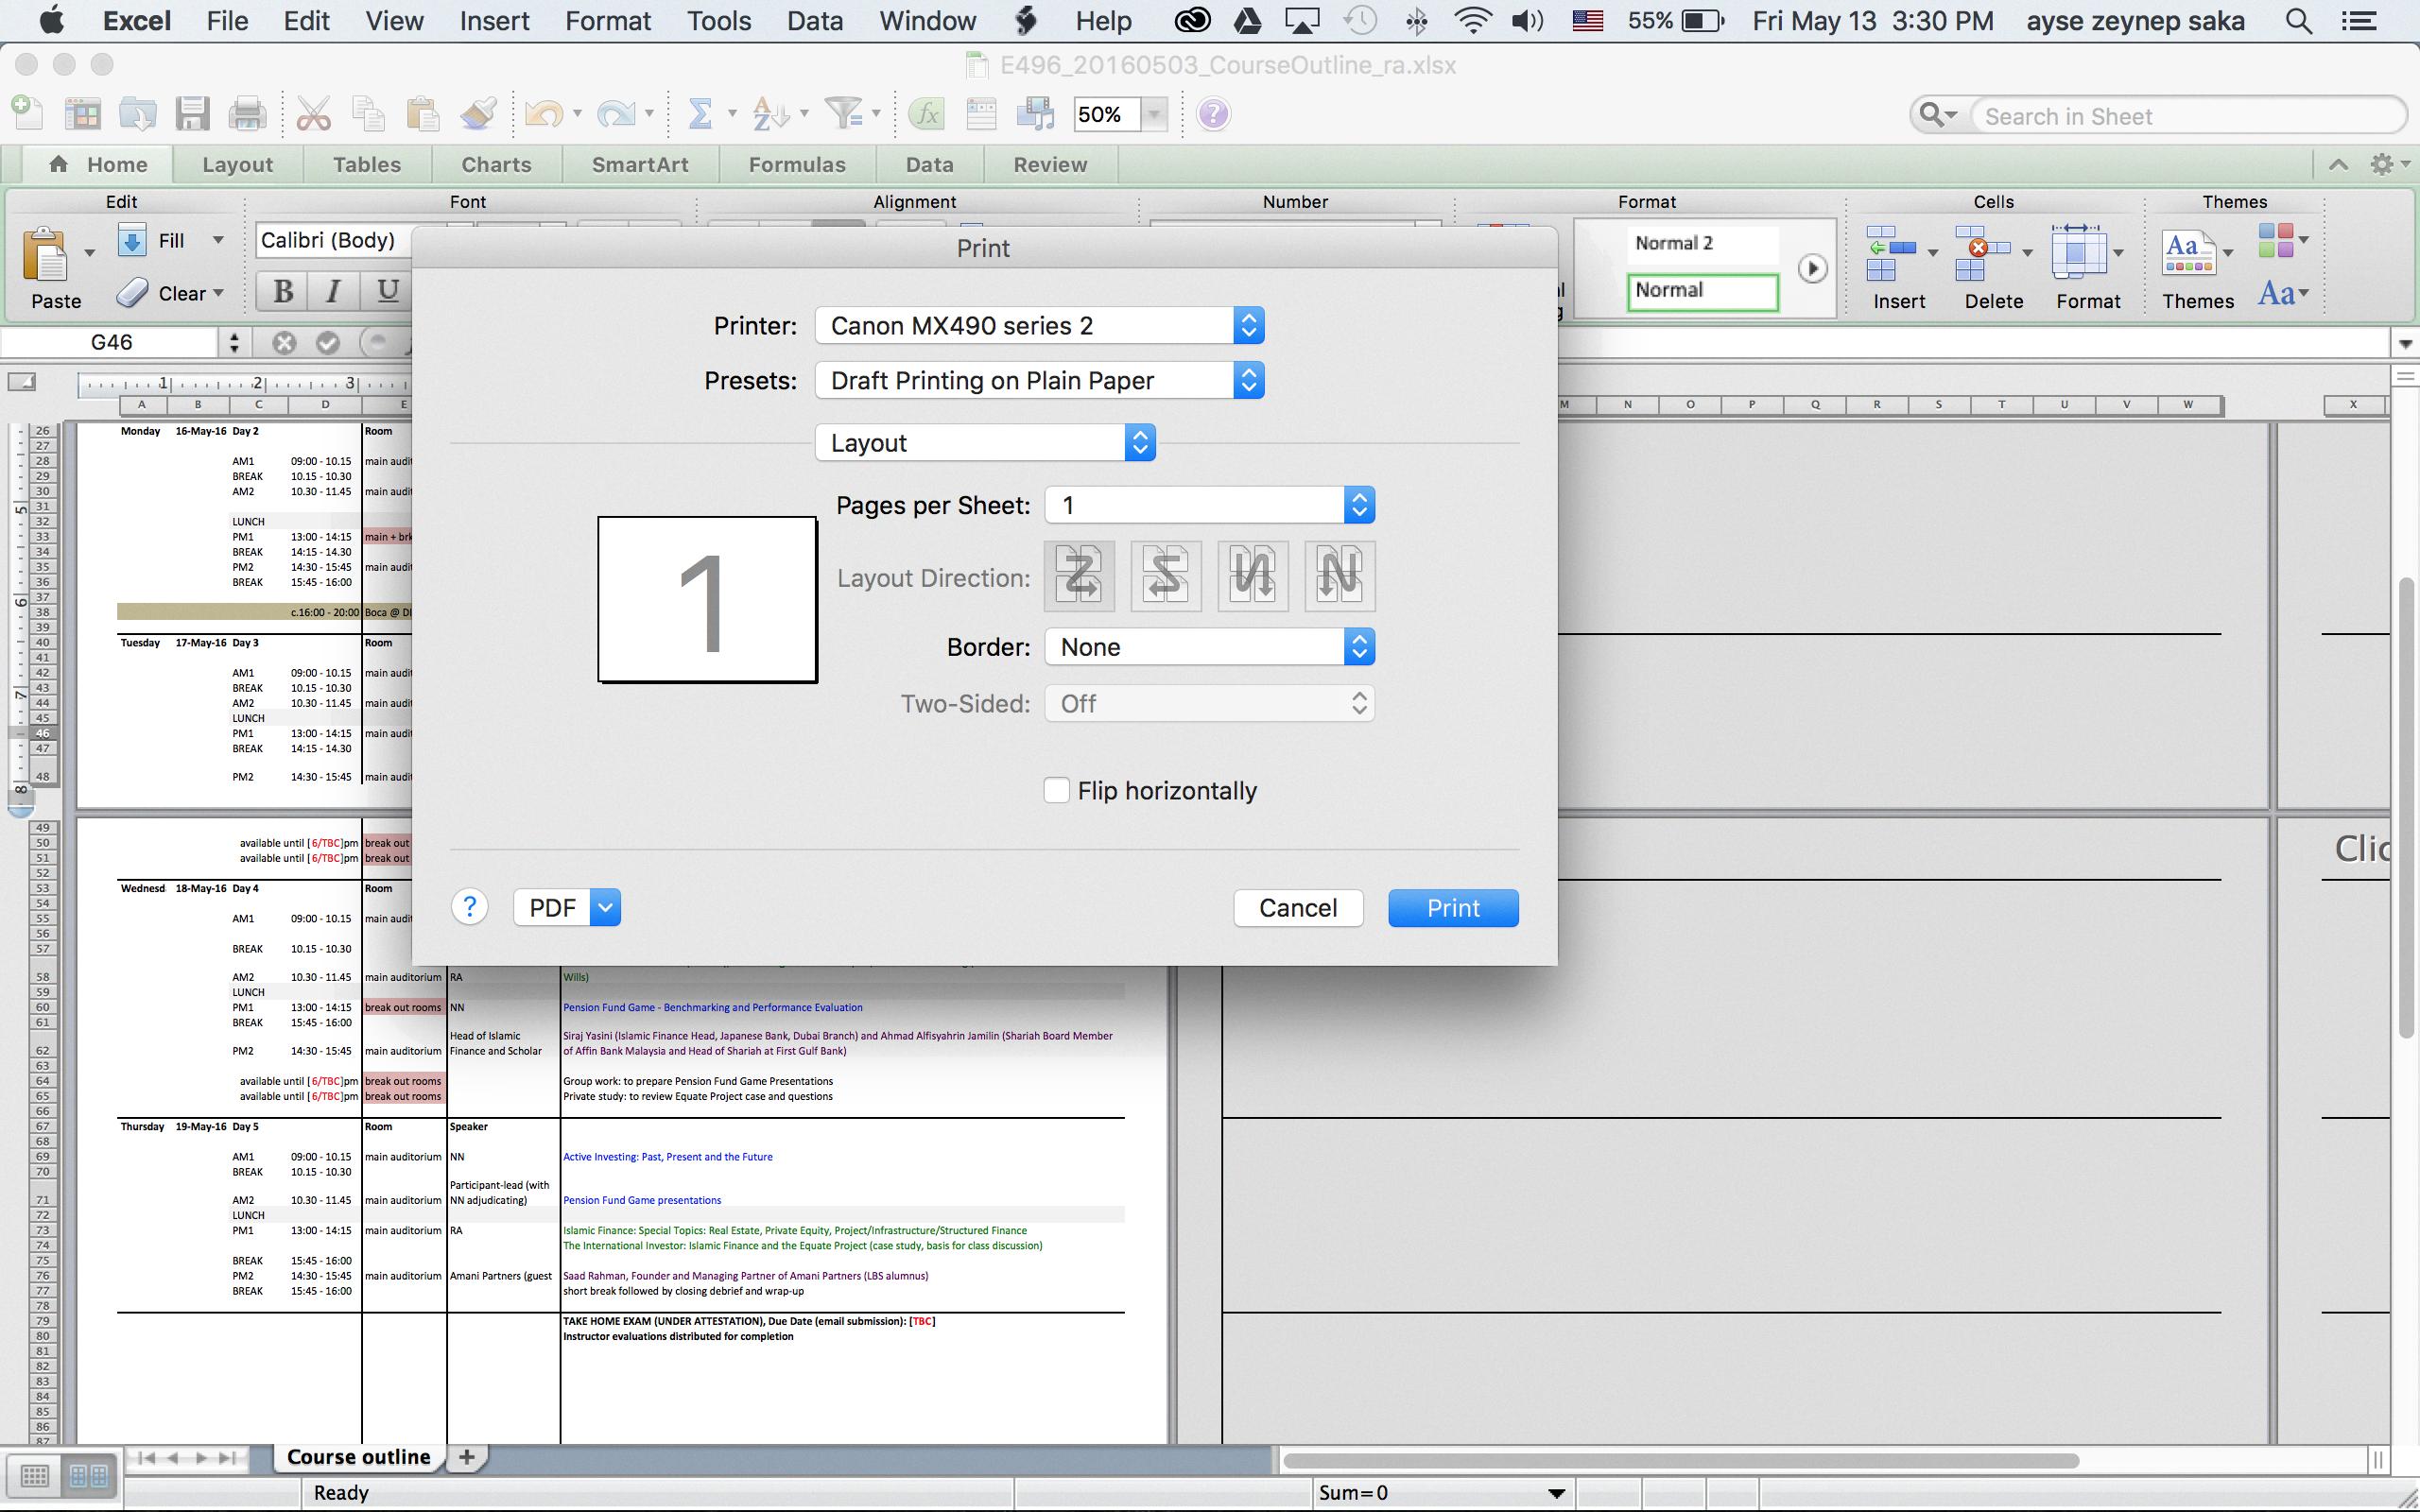Click the Save icon in toolbar

190,113
